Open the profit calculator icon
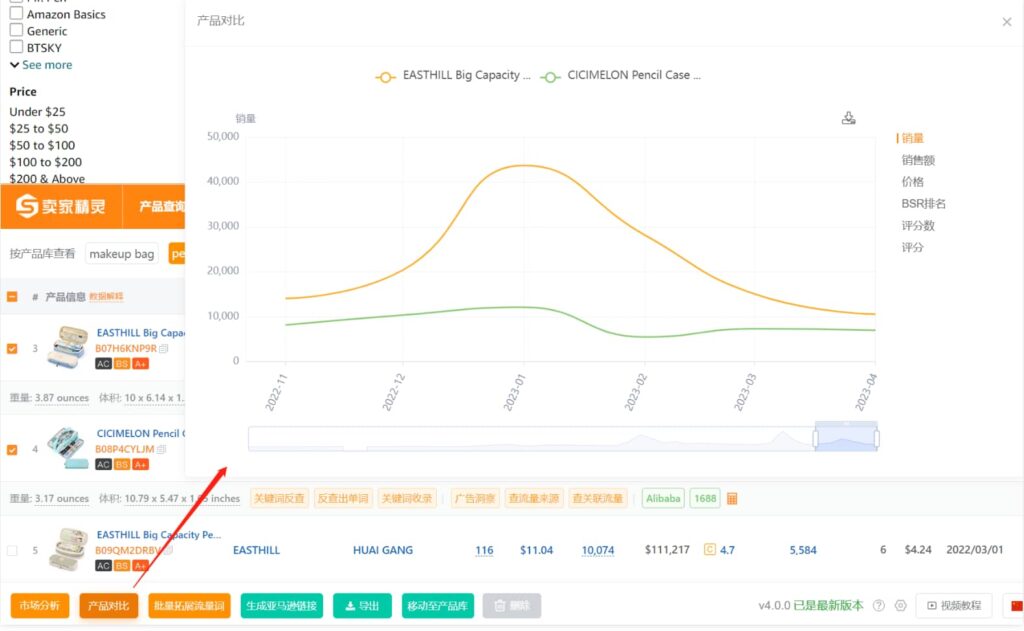 pyautogui.click(x=732, y=498)
